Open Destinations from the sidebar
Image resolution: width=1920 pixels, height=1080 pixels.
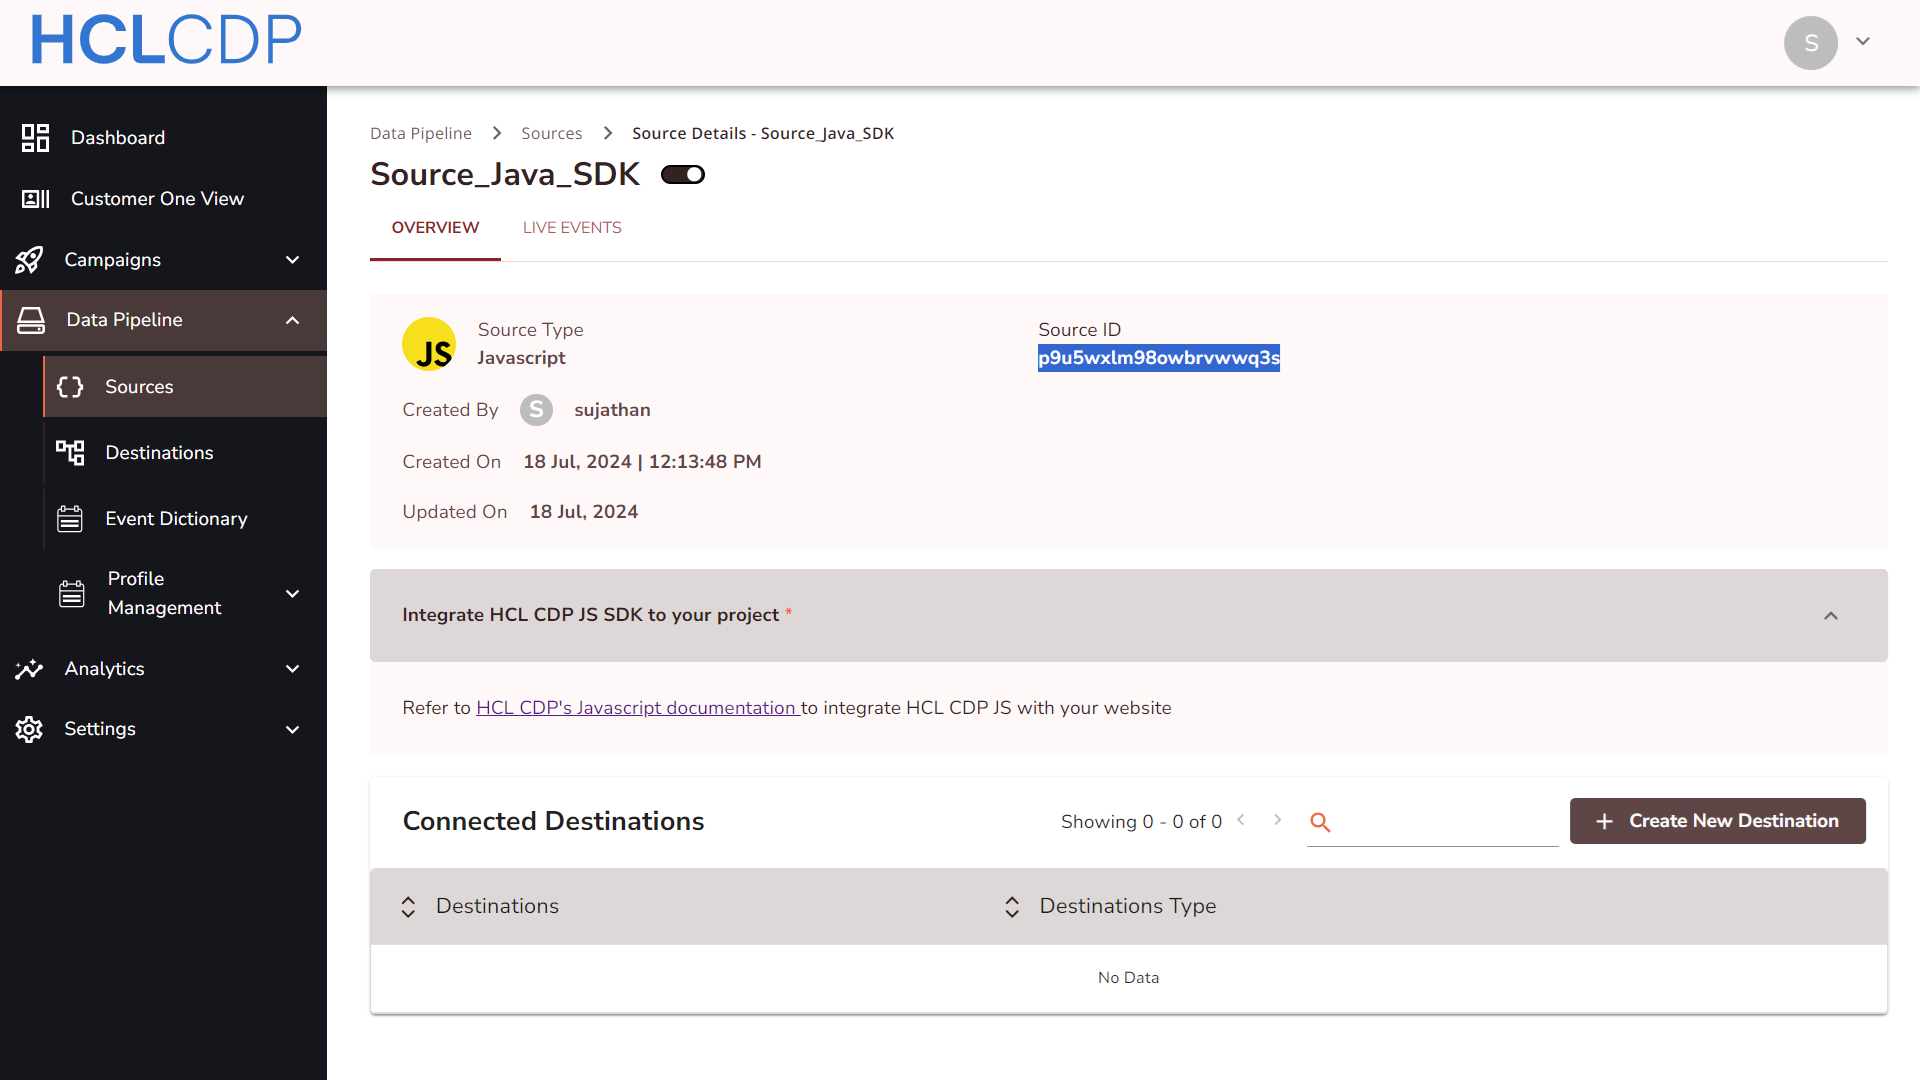159,452
